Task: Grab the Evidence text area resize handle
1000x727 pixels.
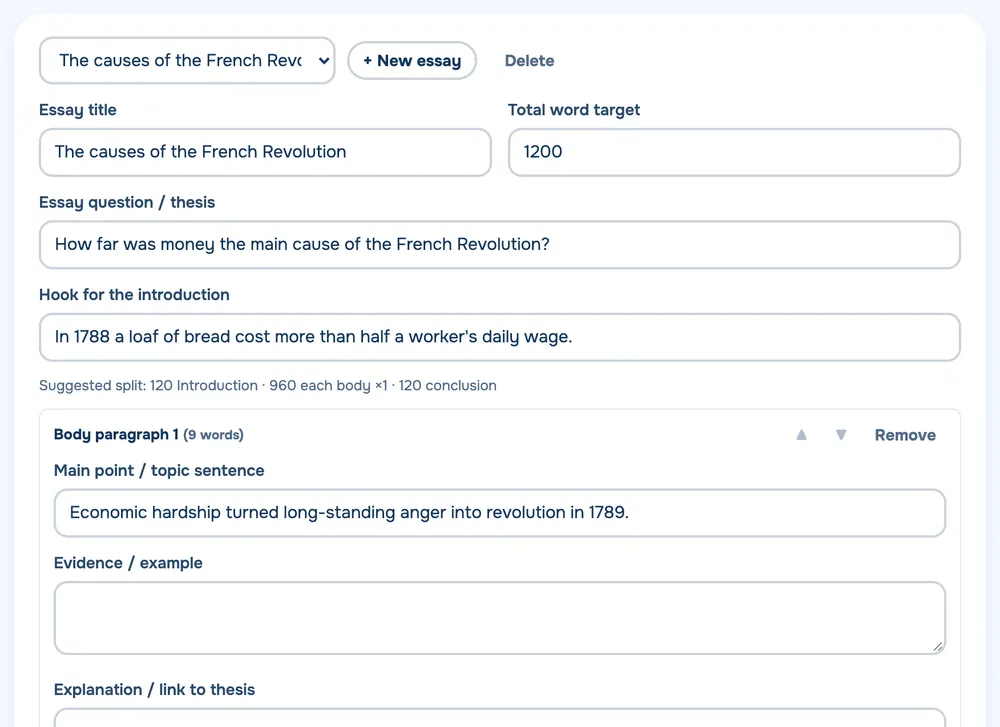Action: tap(938, 647)
